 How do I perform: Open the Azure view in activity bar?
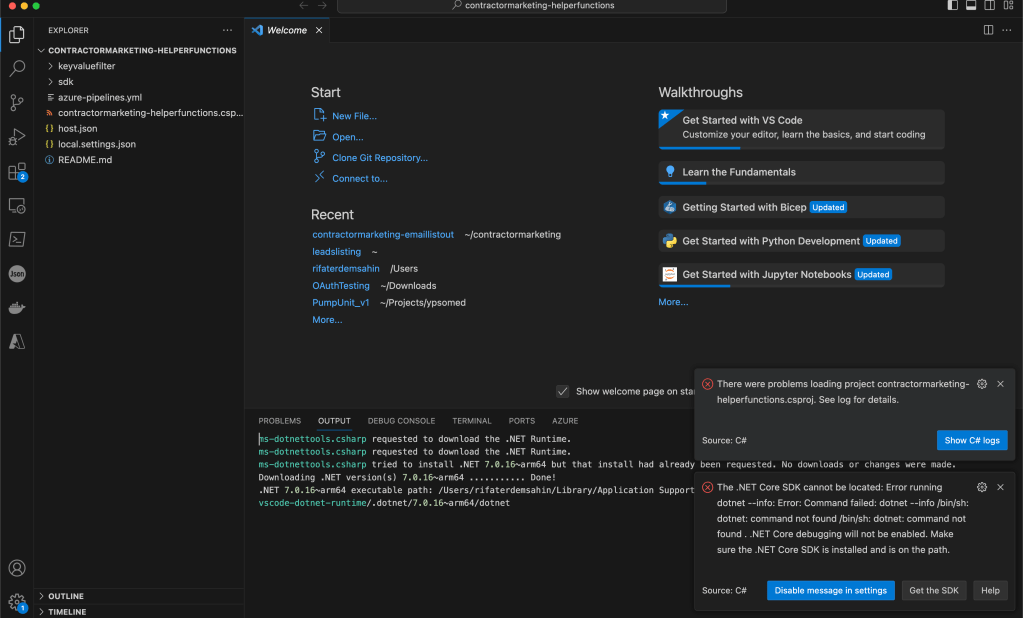pos(17,341)
